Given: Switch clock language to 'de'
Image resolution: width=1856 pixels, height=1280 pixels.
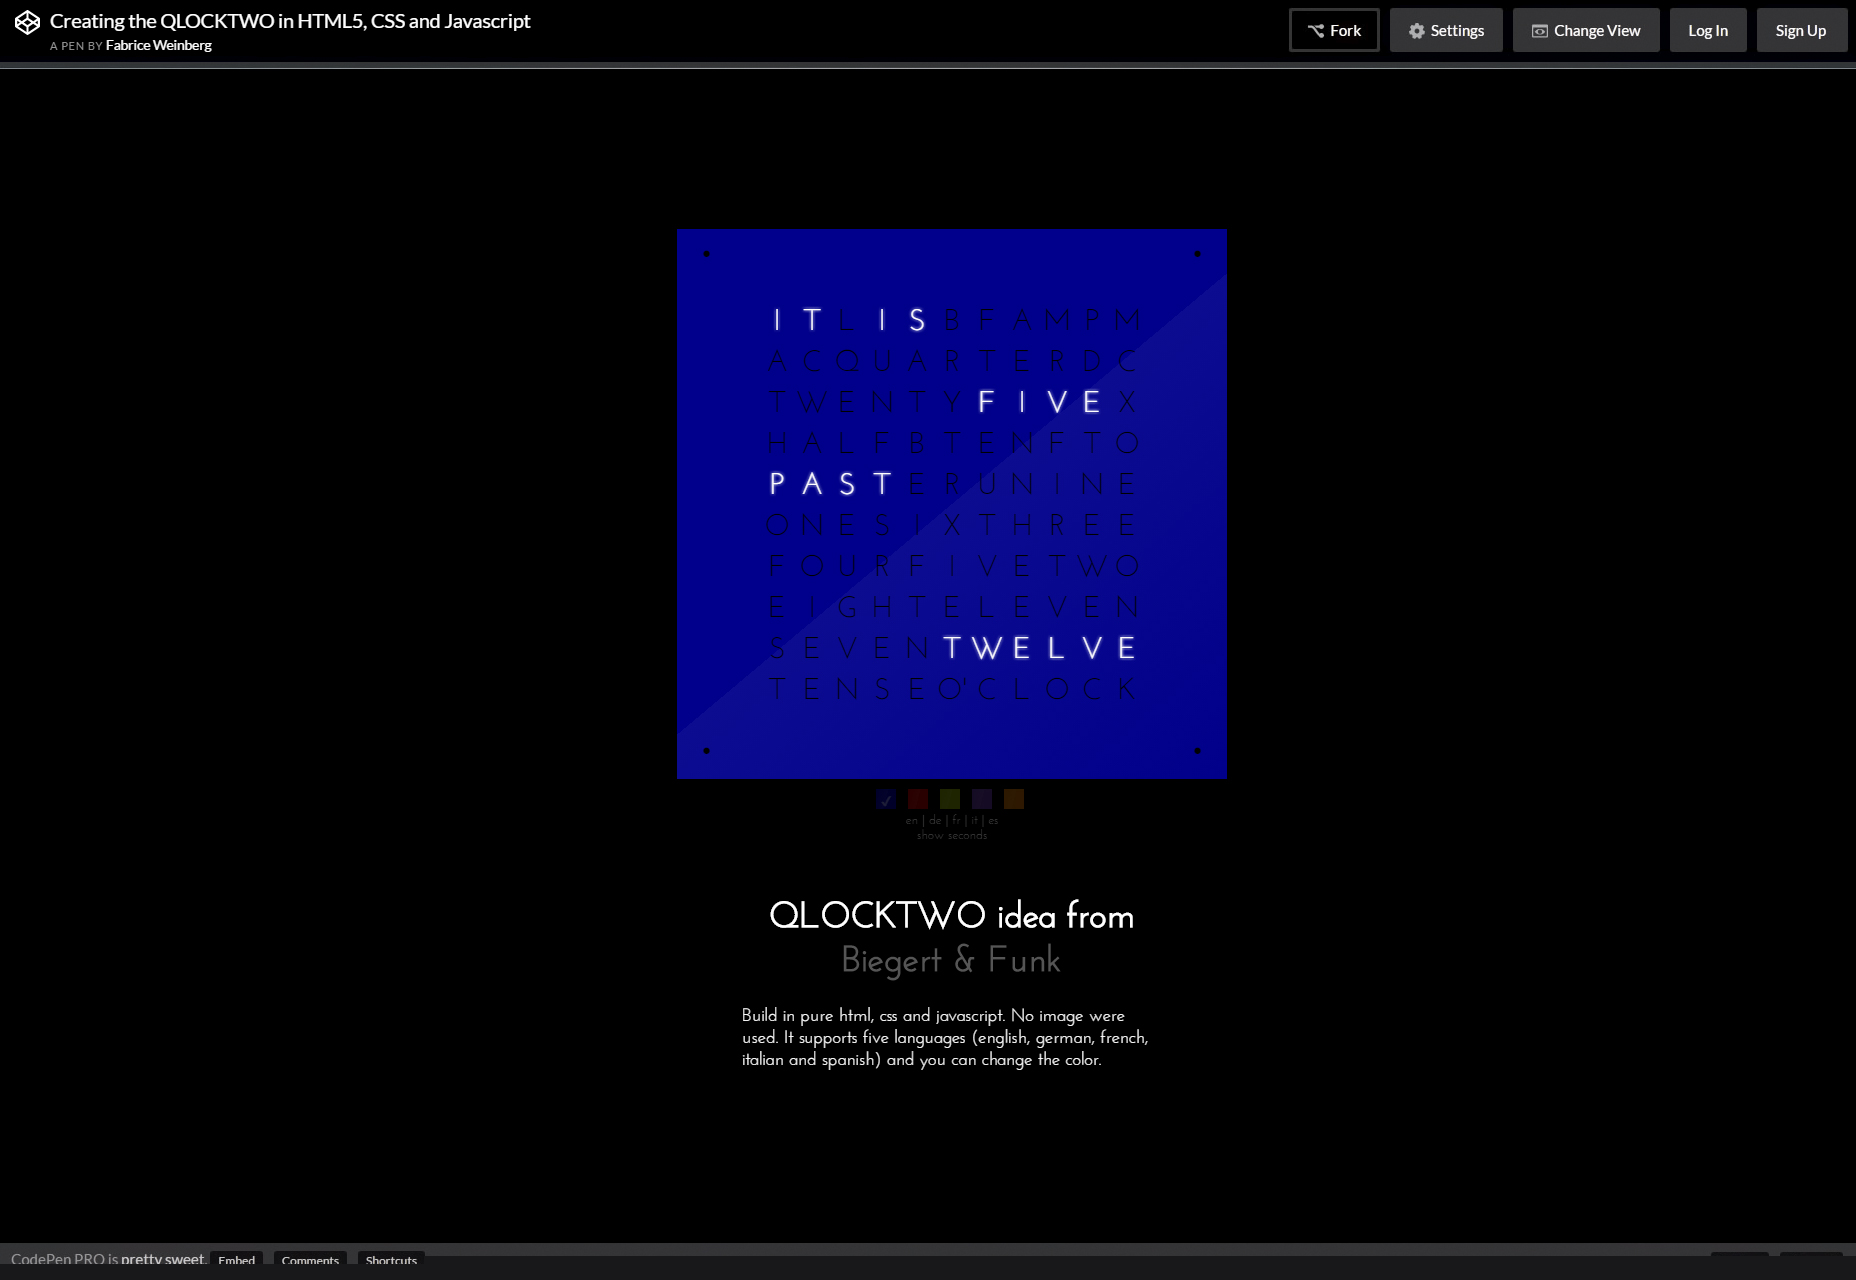Looking at the screenshot, I should pyautogui.click(x=935, y=820).
